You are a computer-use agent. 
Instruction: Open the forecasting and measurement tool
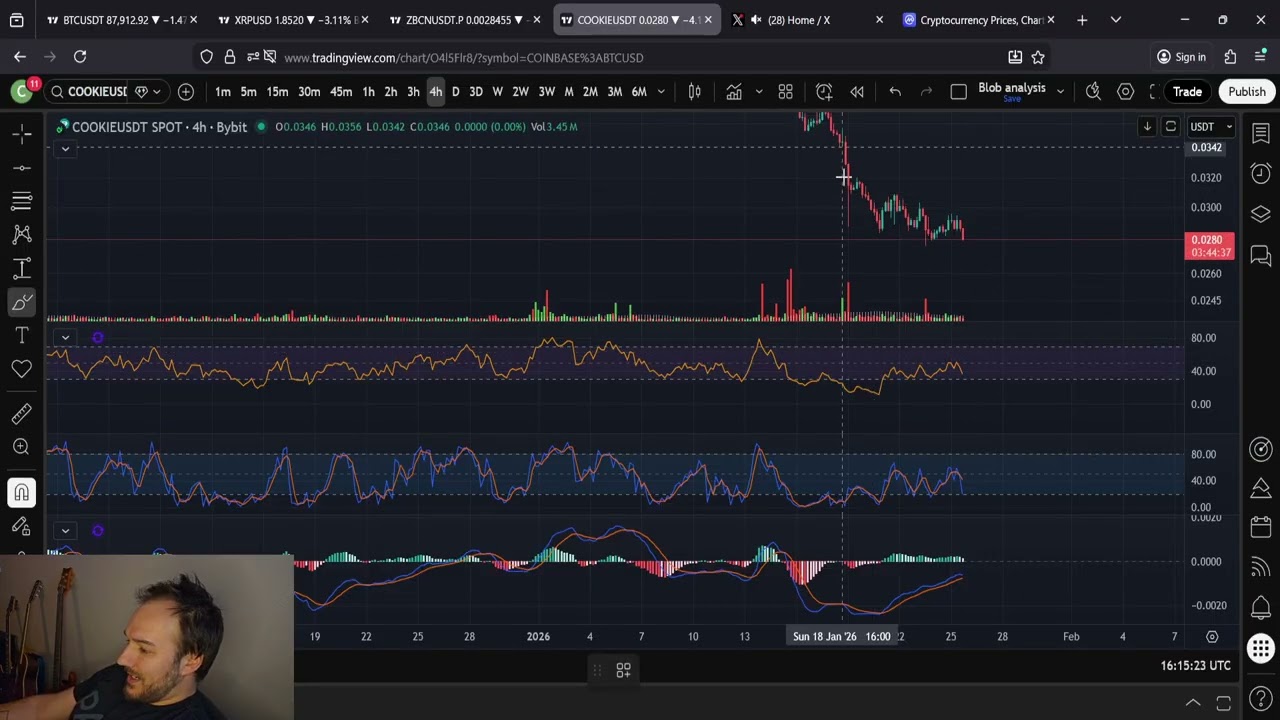pyautogui.click(x=22, y=269)
